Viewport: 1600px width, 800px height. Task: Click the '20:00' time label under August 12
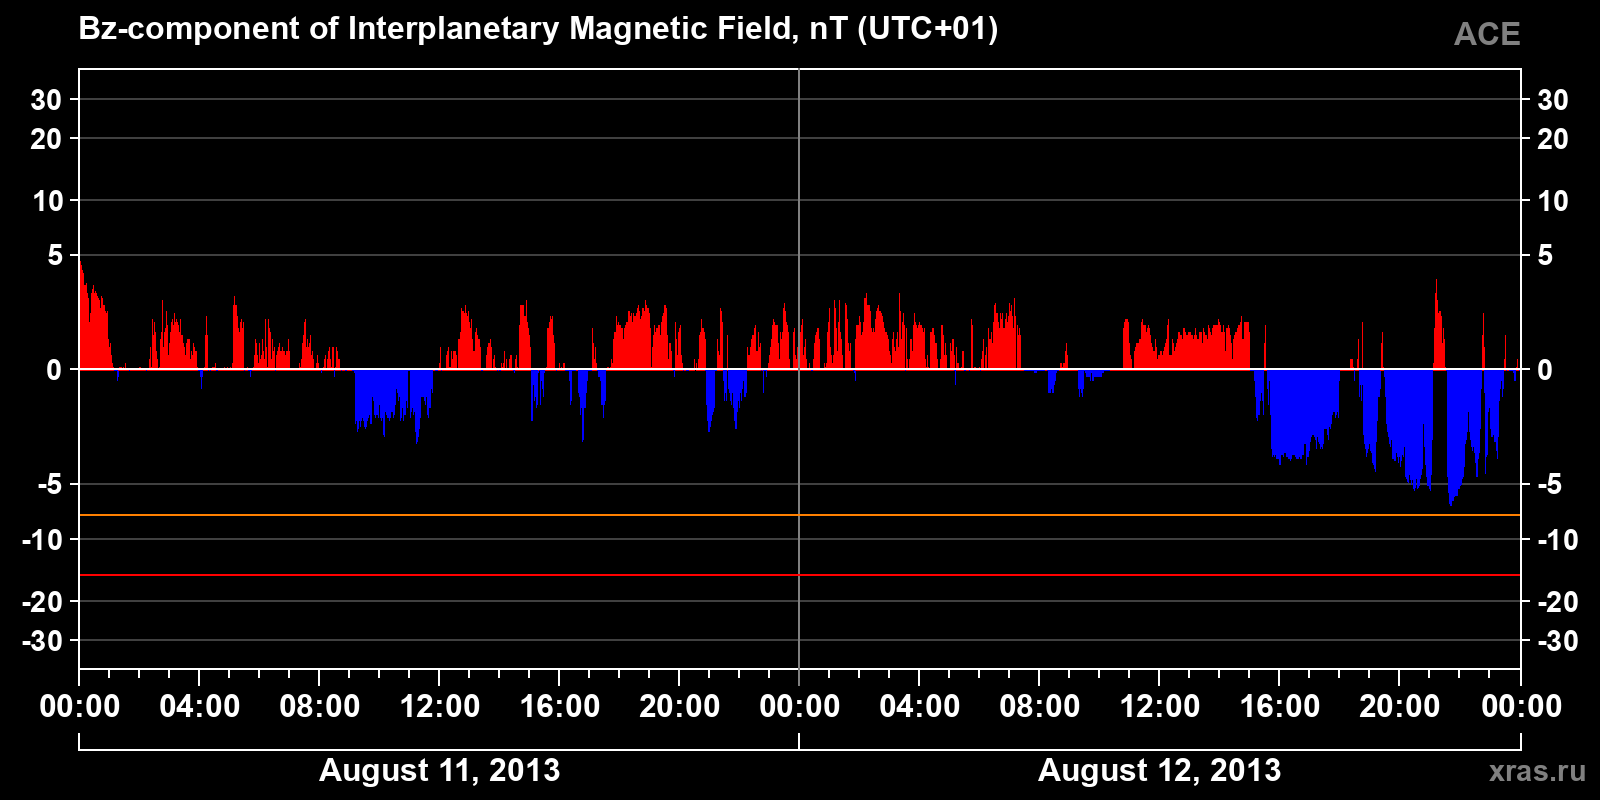1400,707
